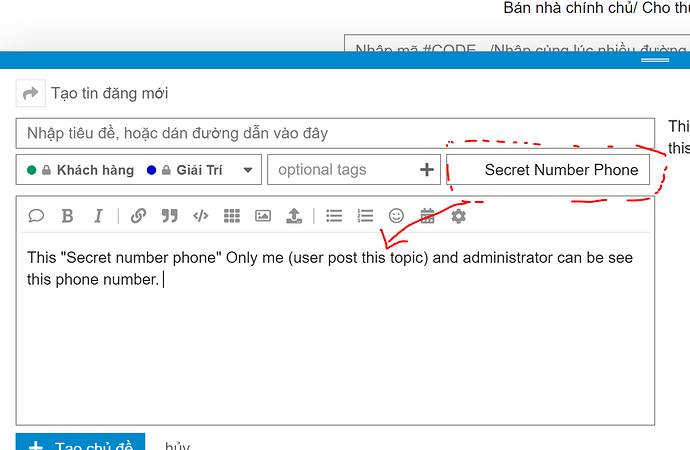The image size is (690, 450).
Task: Insert date with the calendar icon
Action: (x=427, y=216)
